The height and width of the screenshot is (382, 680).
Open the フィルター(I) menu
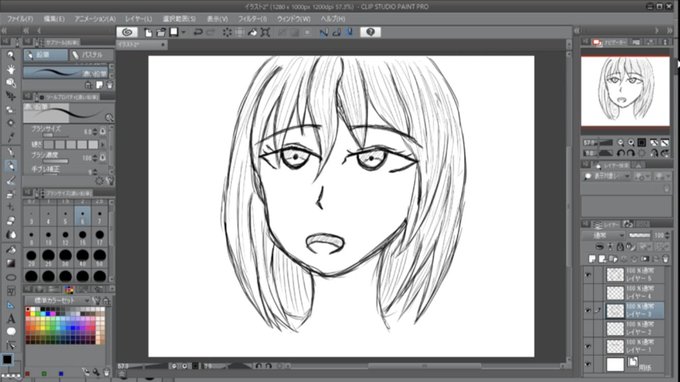[x=252, y=19]
